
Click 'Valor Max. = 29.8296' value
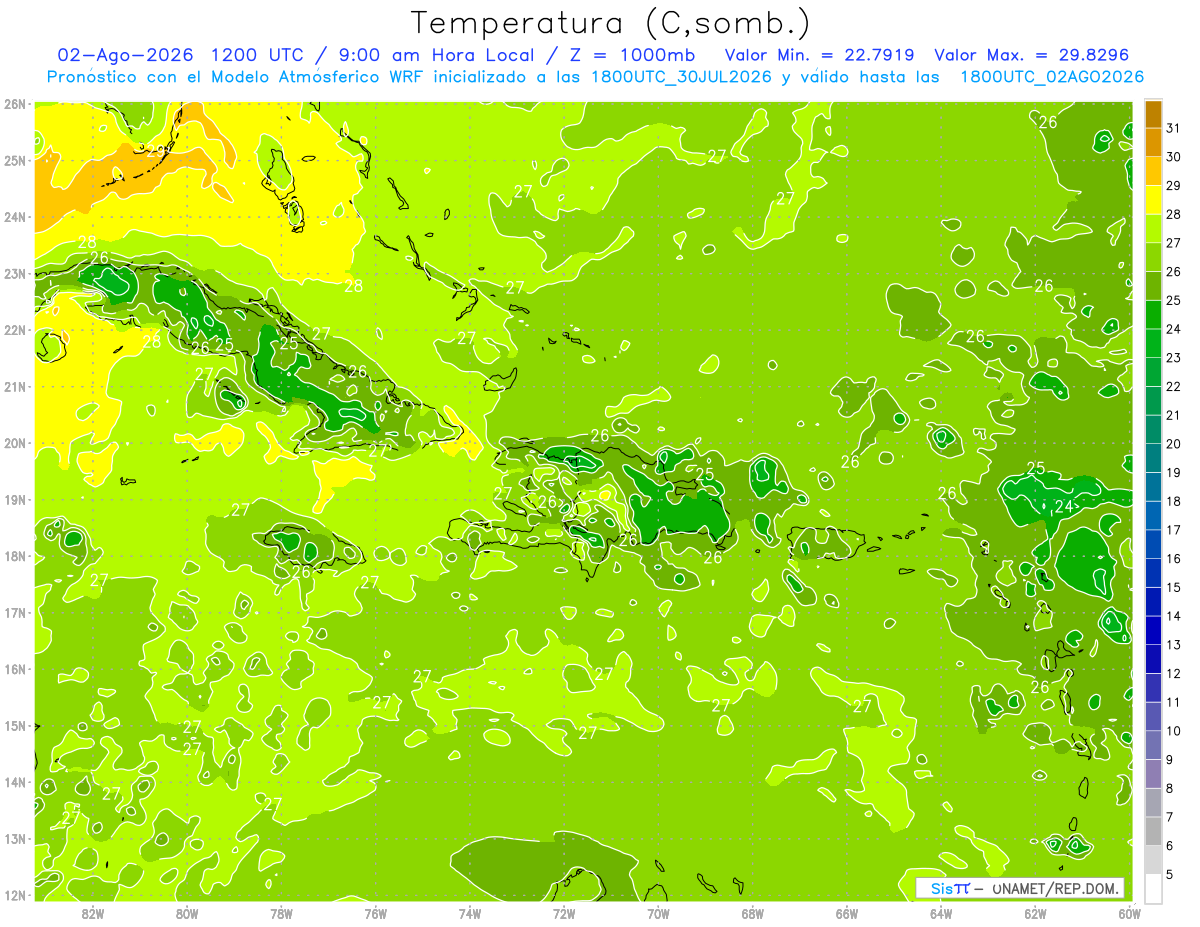[x=1034, y=54]
